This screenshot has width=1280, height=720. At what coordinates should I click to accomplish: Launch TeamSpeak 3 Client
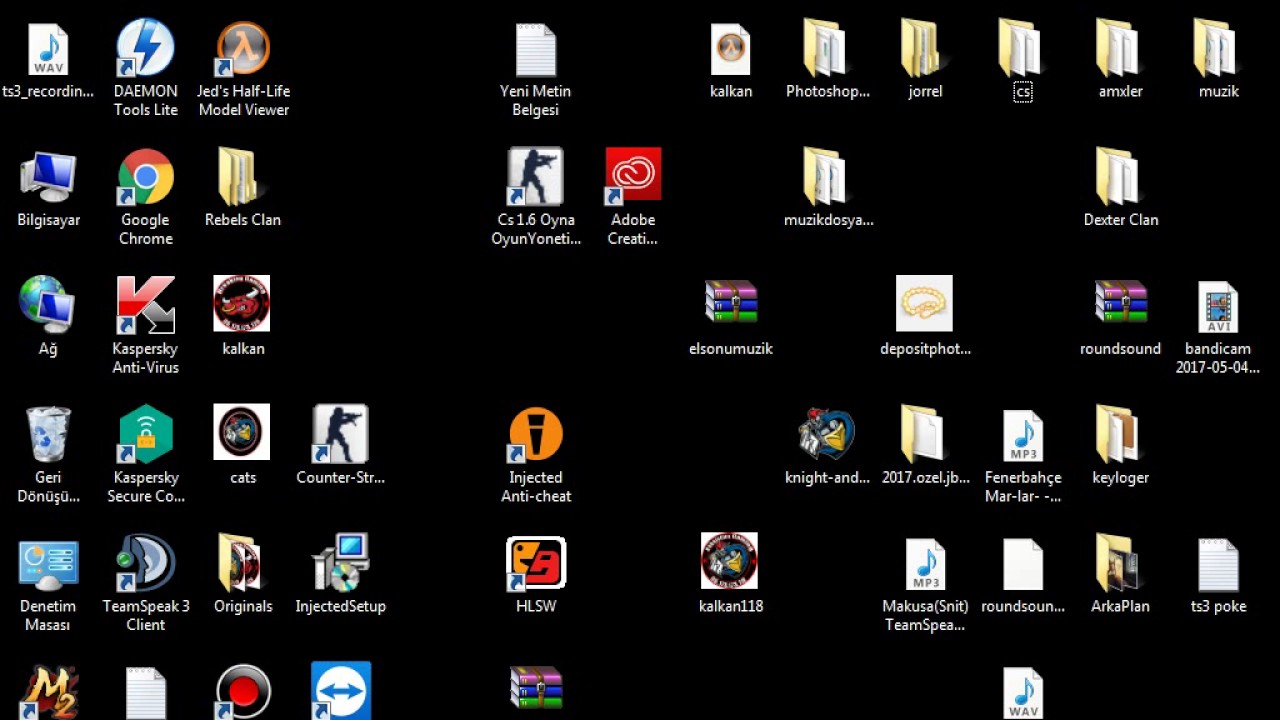(x=145, y=563)
